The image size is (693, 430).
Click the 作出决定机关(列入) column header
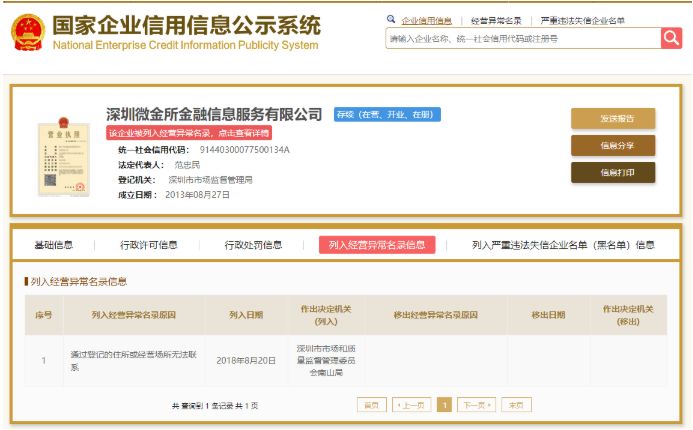(326, 315)
